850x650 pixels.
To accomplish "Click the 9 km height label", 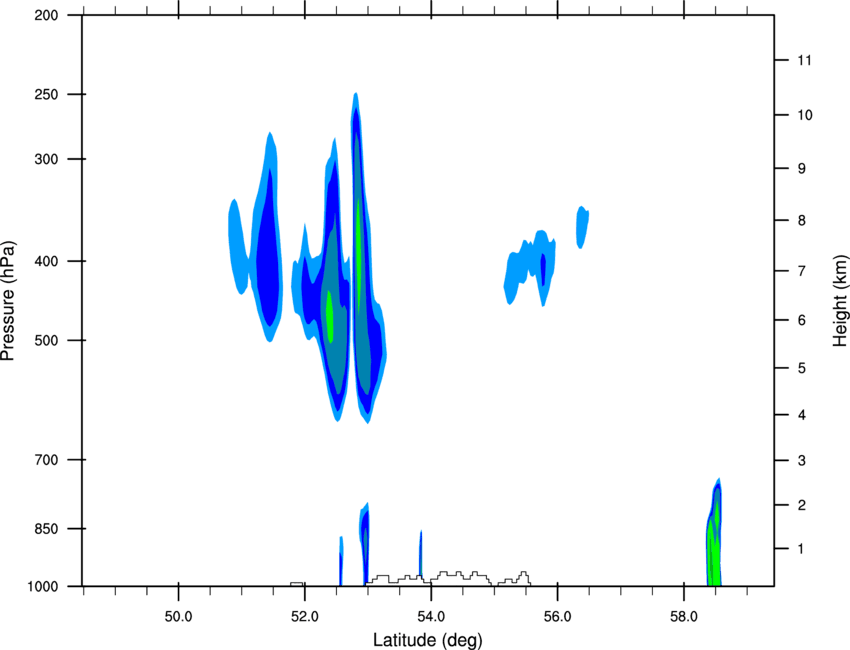I will pos(802,169).
